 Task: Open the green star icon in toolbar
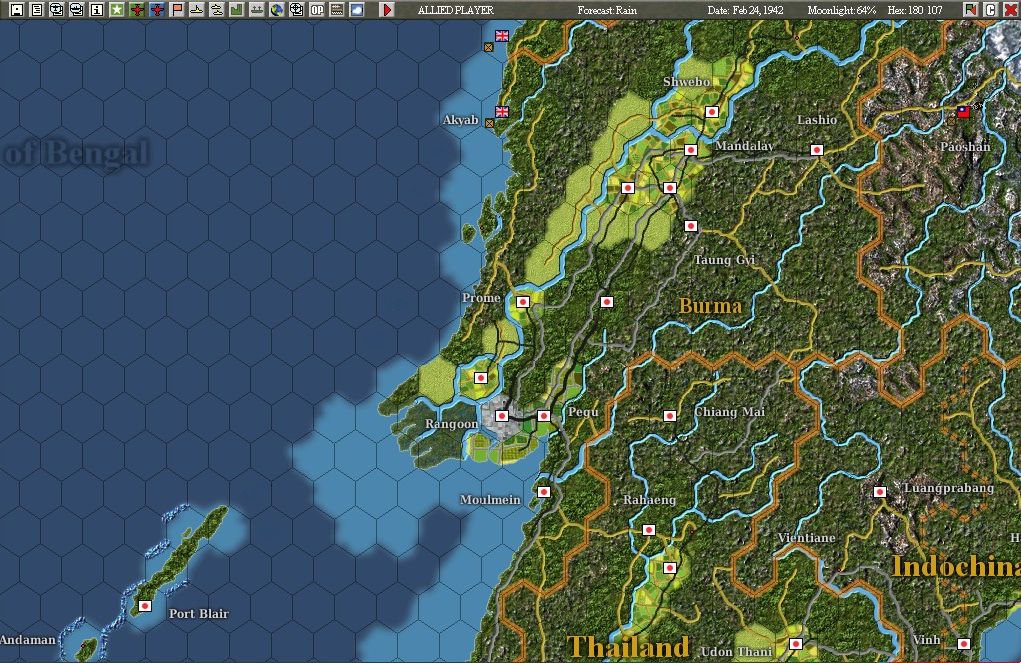tap(117, 10)
